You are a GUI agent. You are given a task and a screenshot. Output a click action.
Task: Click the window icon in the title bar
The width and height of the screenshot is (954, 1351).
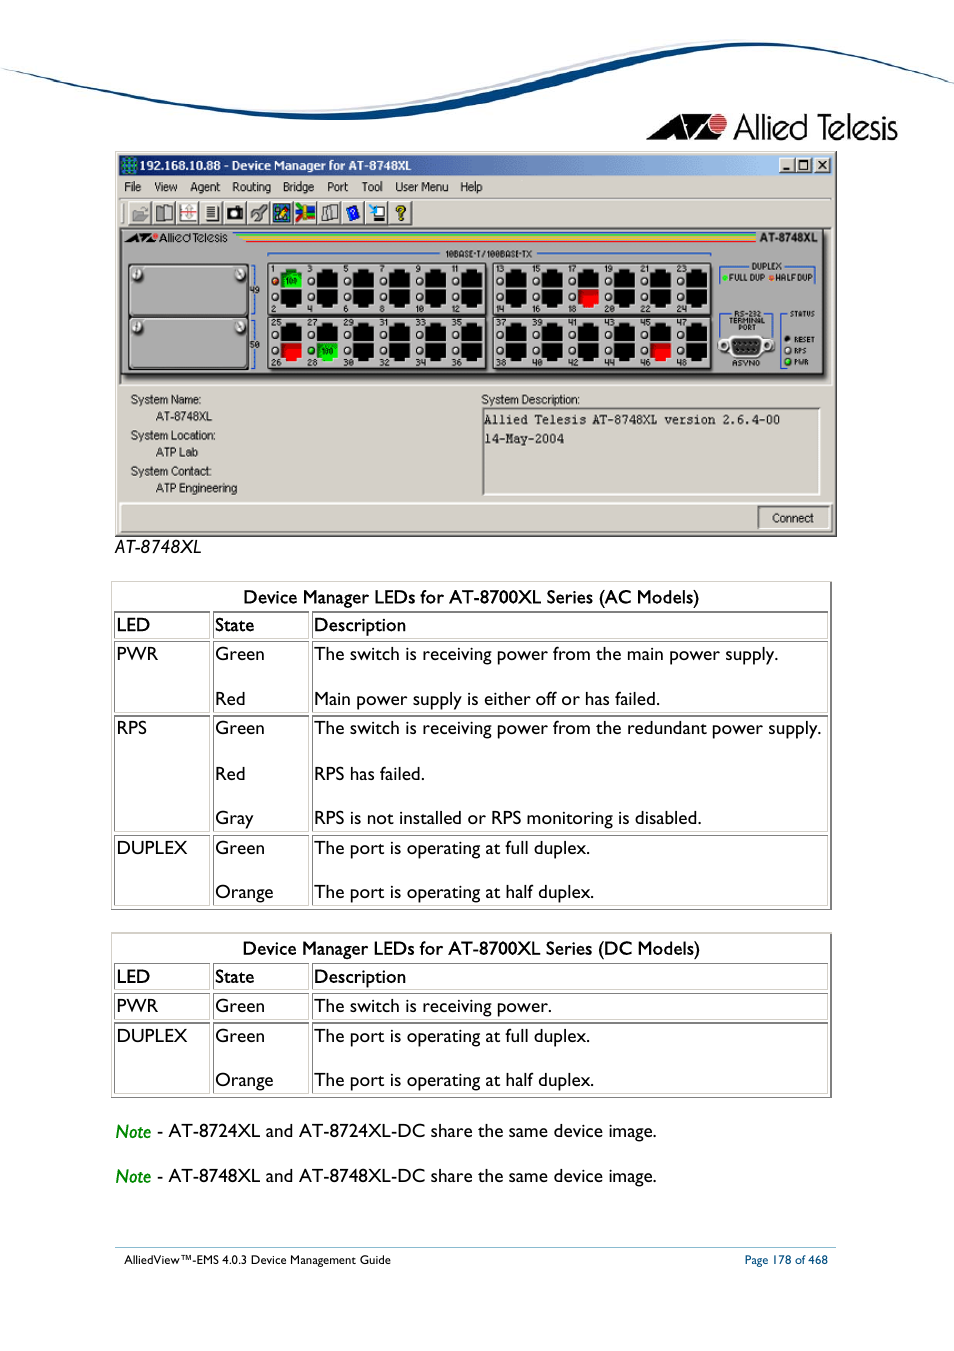click(129, 165)
